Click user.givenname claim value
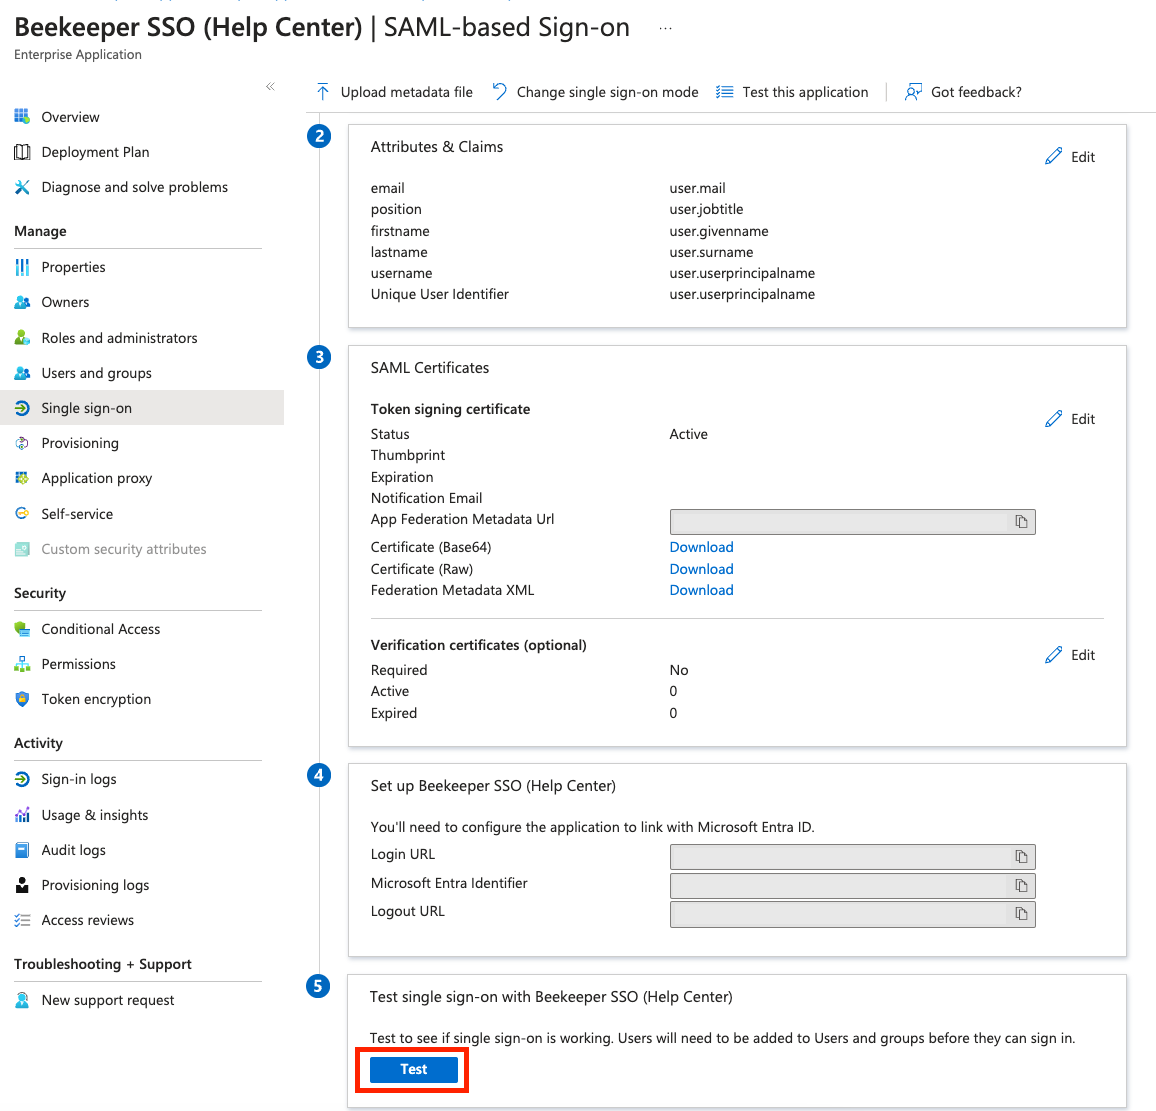The image size is (1156, 1111). click(x=719, y=231)
